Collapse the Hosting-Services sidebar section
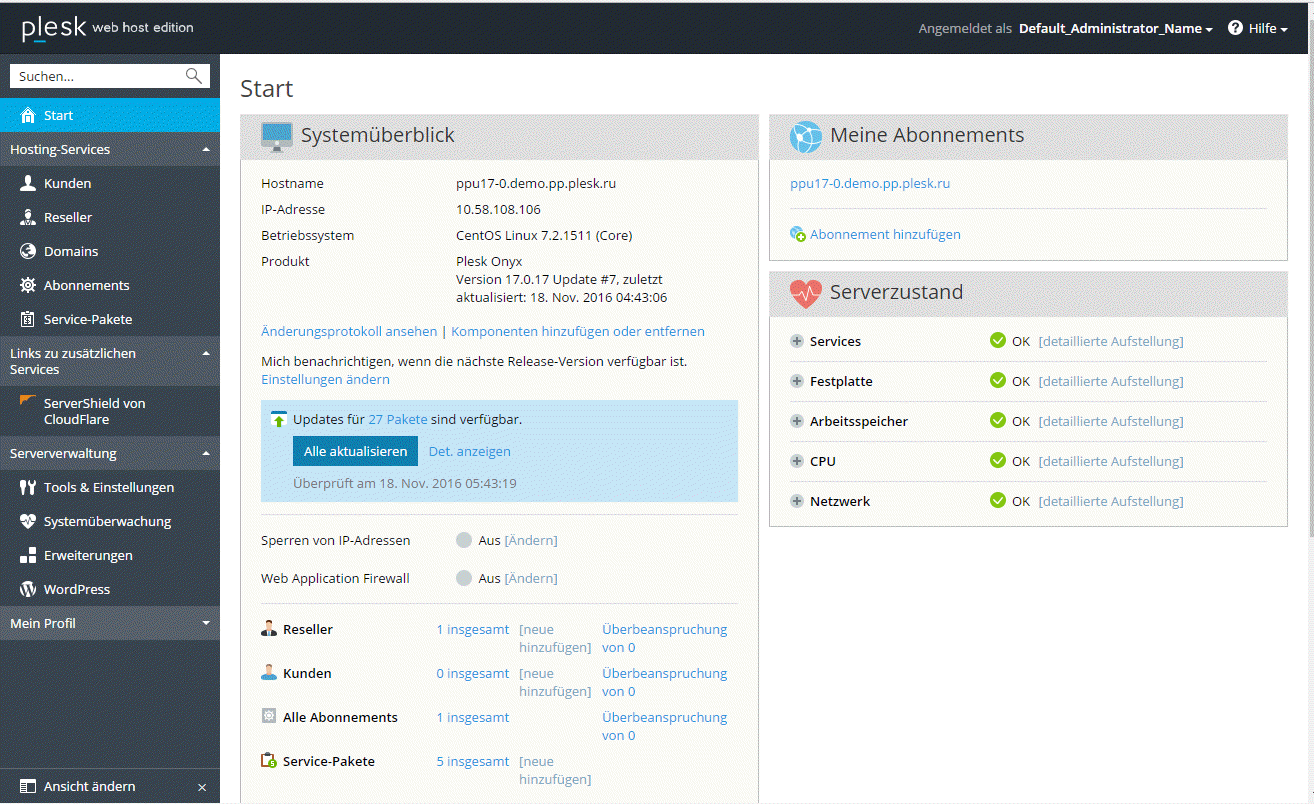 point(206,149)
